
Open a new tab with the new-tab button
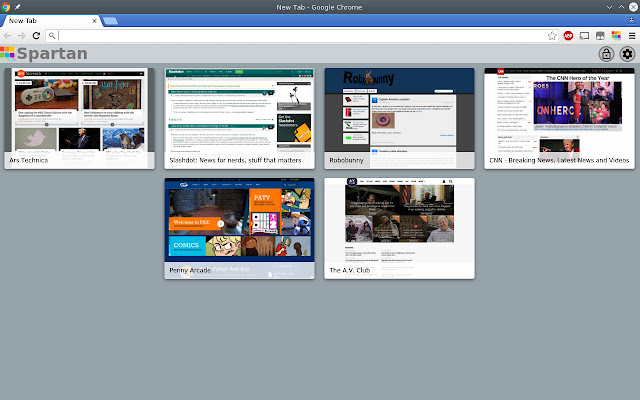tap(110, 21)
